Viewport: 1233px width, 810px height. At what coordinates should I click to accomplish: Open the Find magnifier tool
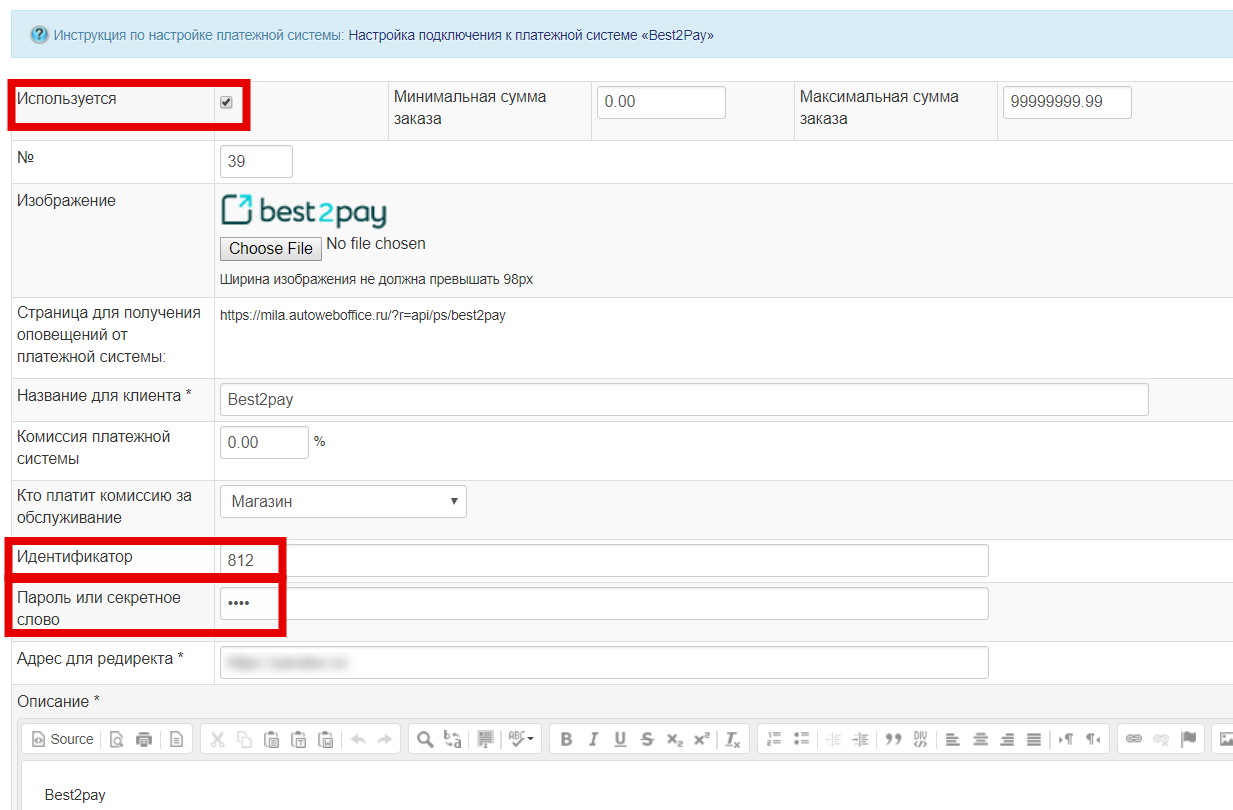[x=425, y=739]
